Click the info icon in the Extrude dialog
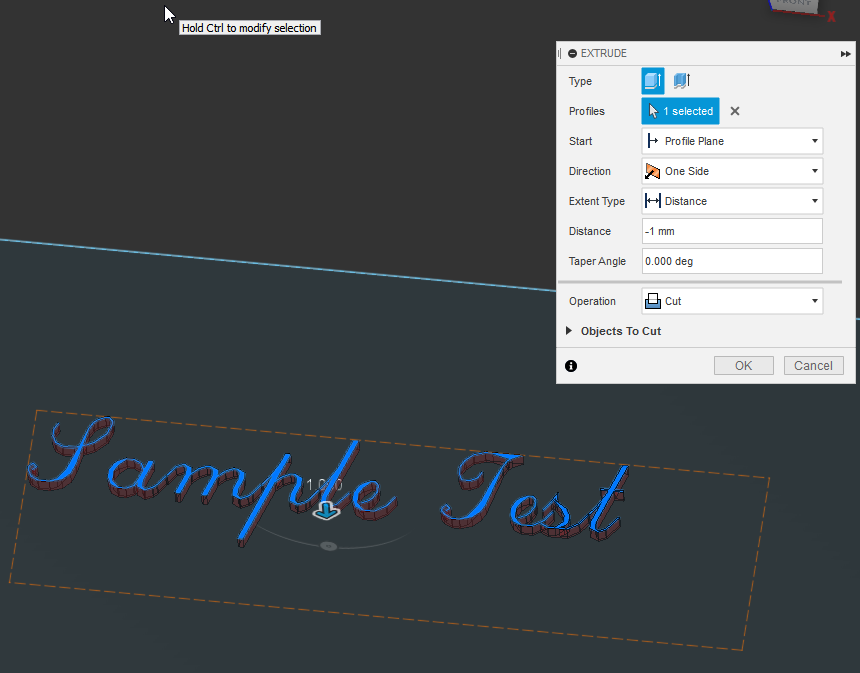The image size is (860, 673). click(571, 366)
